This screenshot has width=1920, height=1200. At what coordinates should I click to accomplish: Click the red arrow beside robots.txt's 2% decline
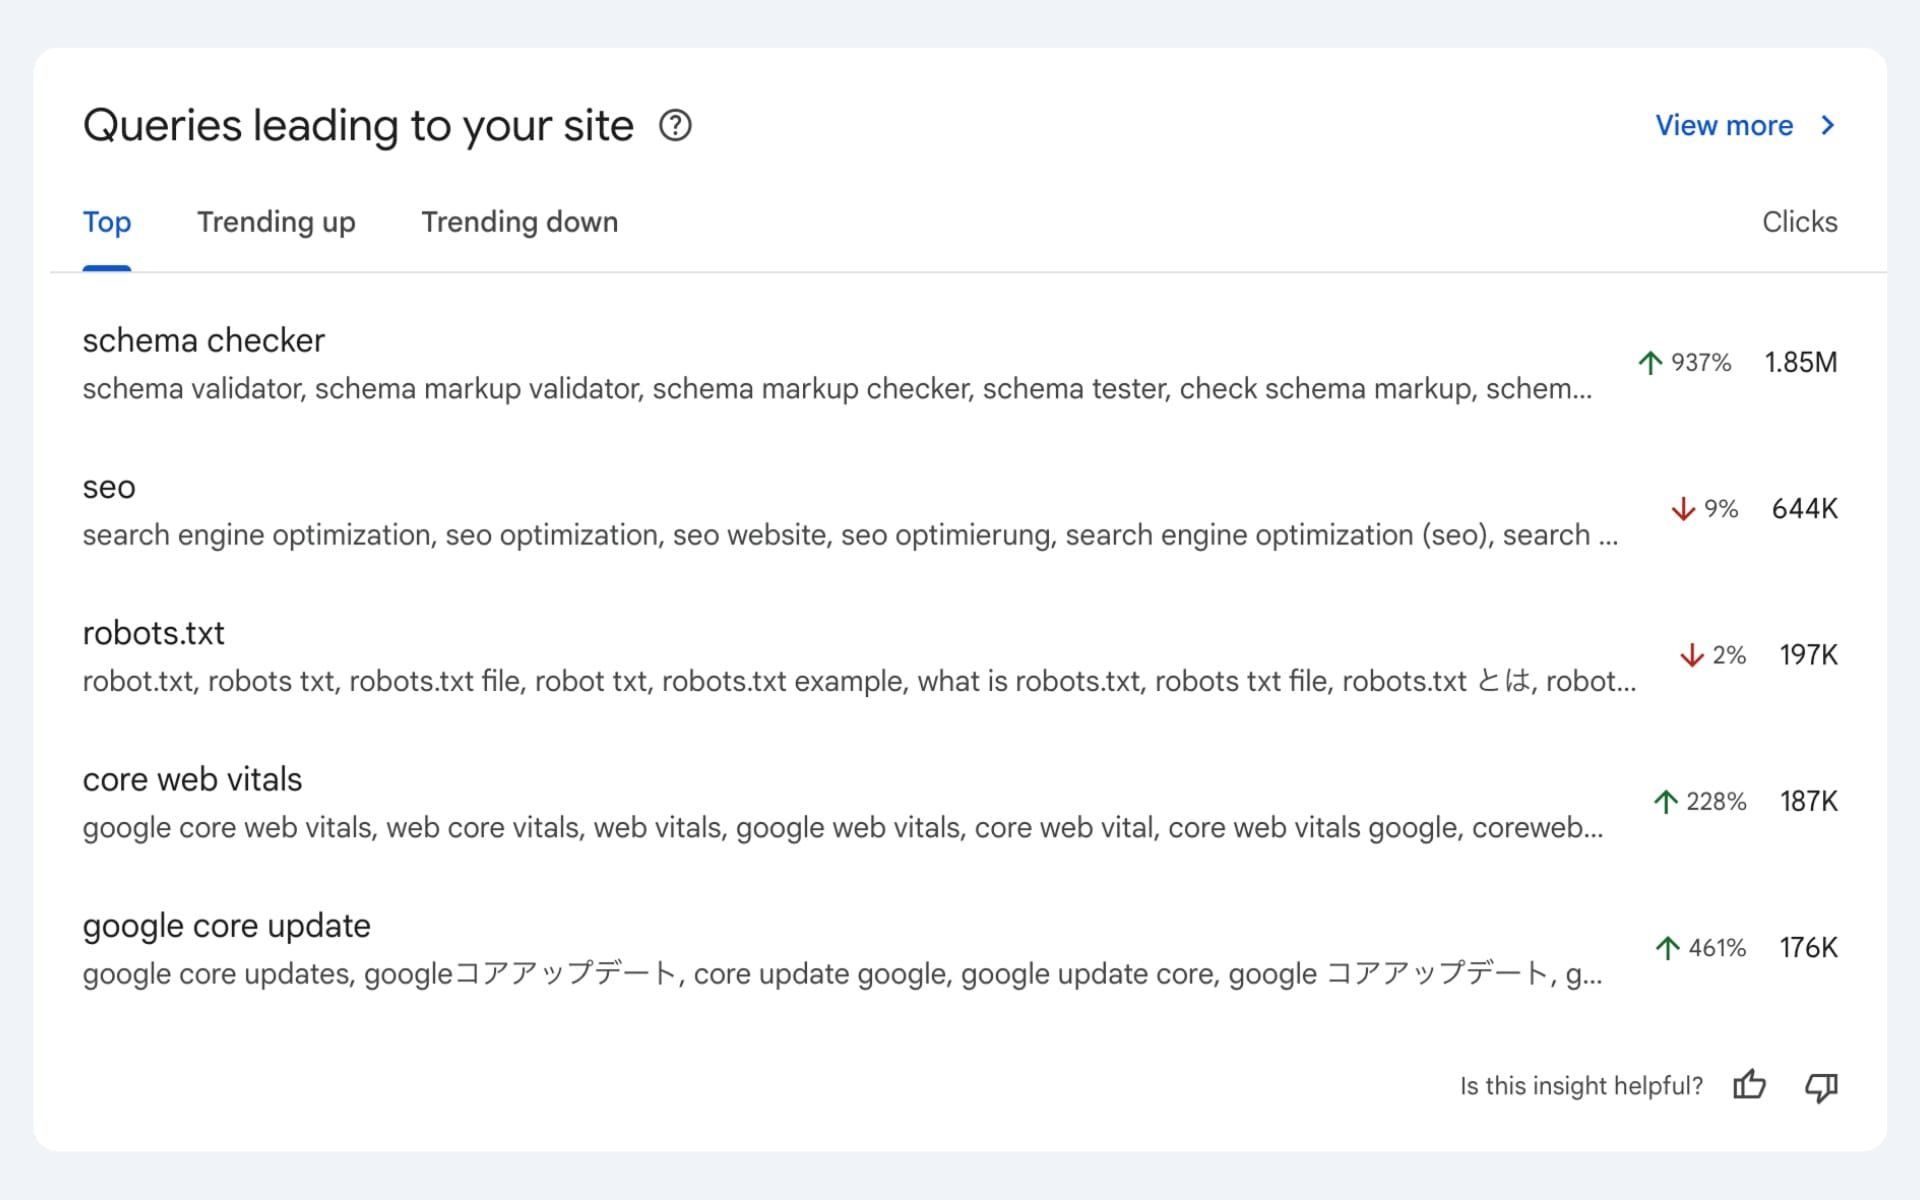1692,655
